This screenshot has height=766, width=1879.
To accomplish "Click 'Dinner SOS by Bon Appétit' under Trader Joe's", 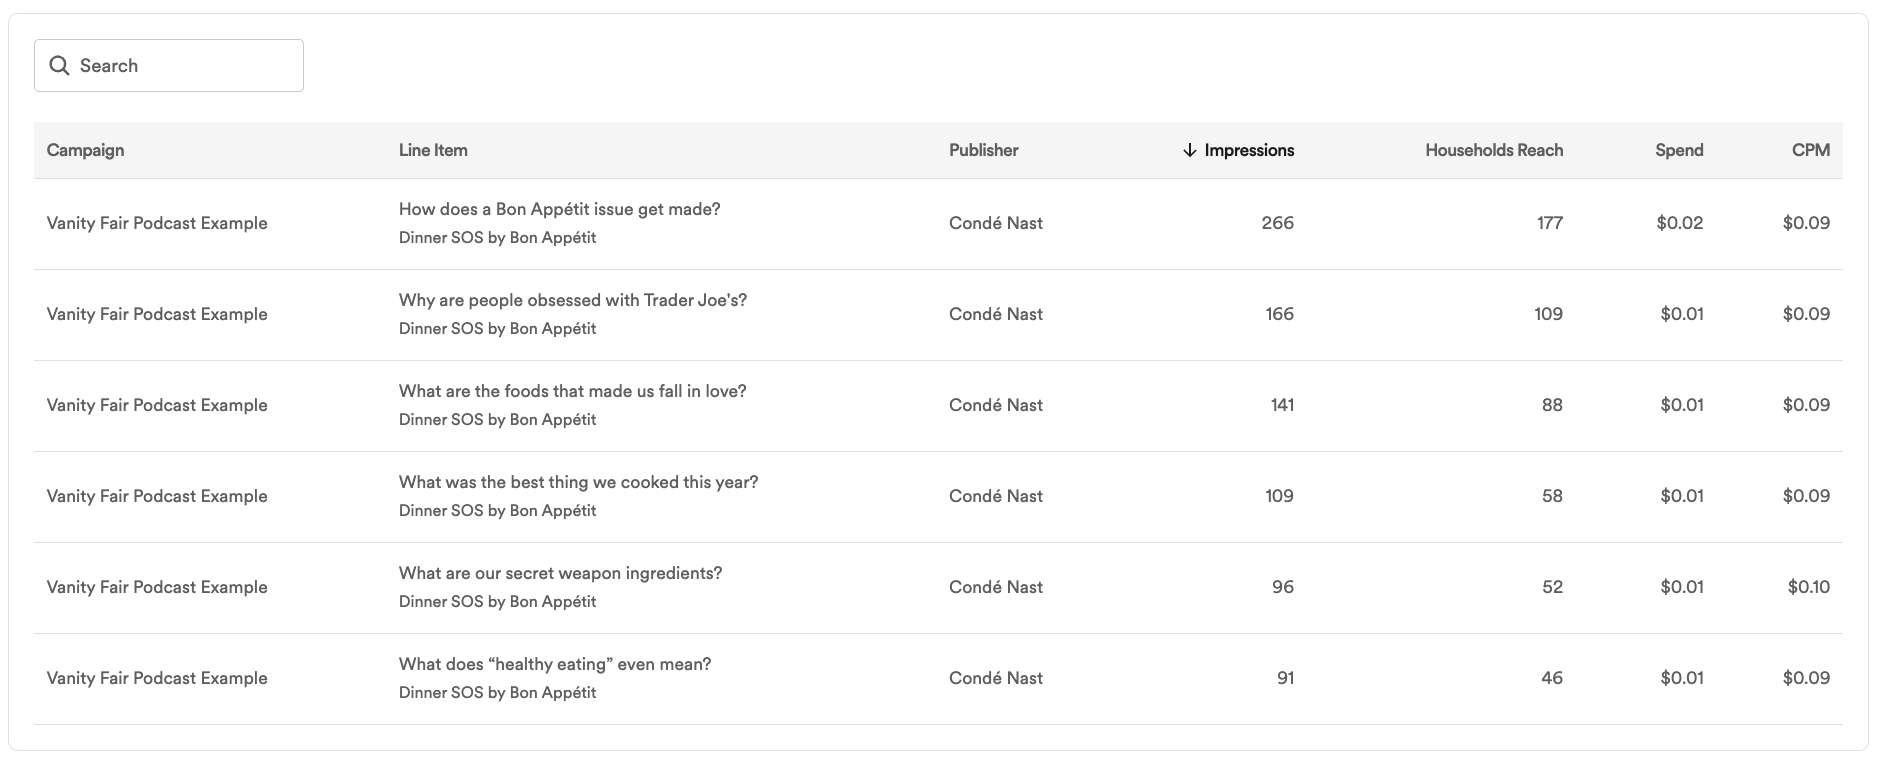I will tap(498, 328).
